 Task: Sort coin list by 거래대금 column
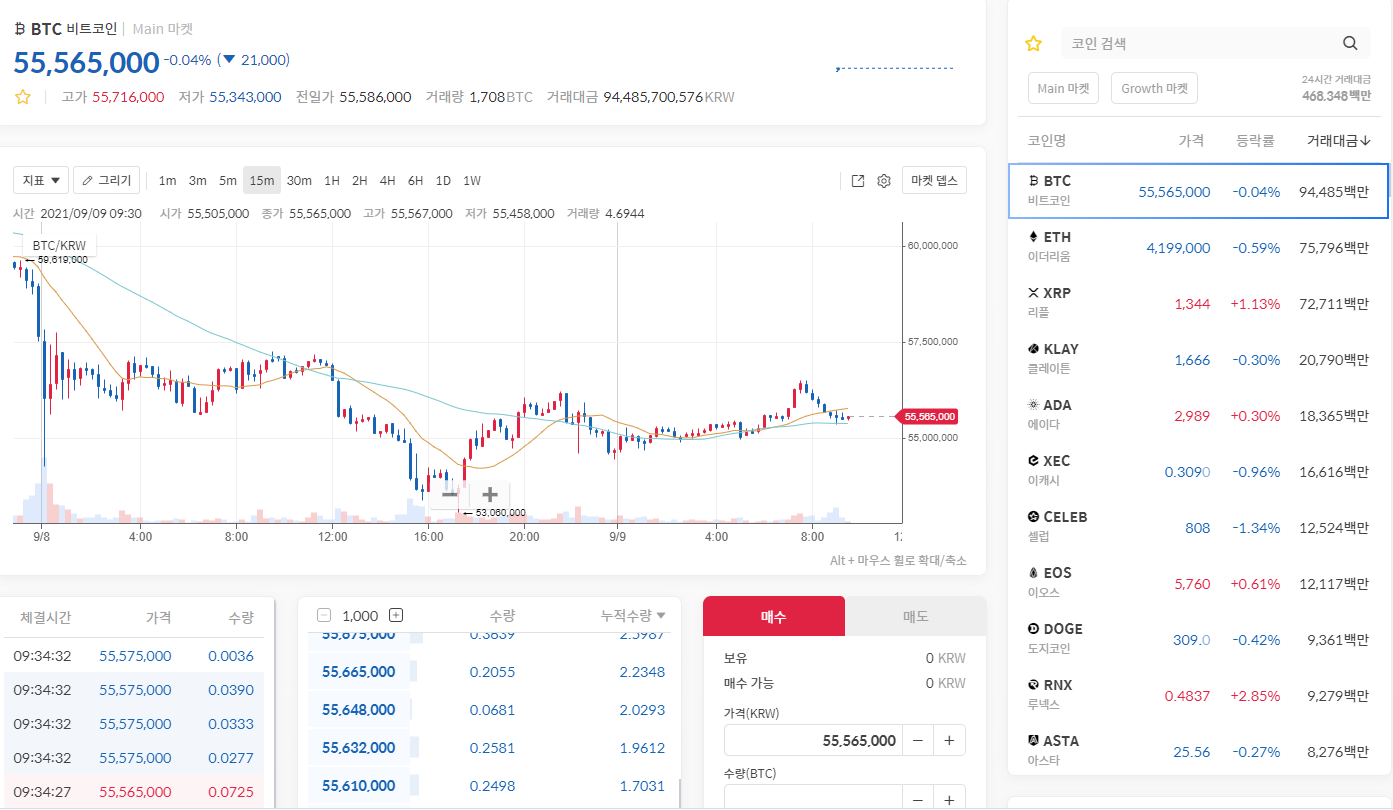1338,141
